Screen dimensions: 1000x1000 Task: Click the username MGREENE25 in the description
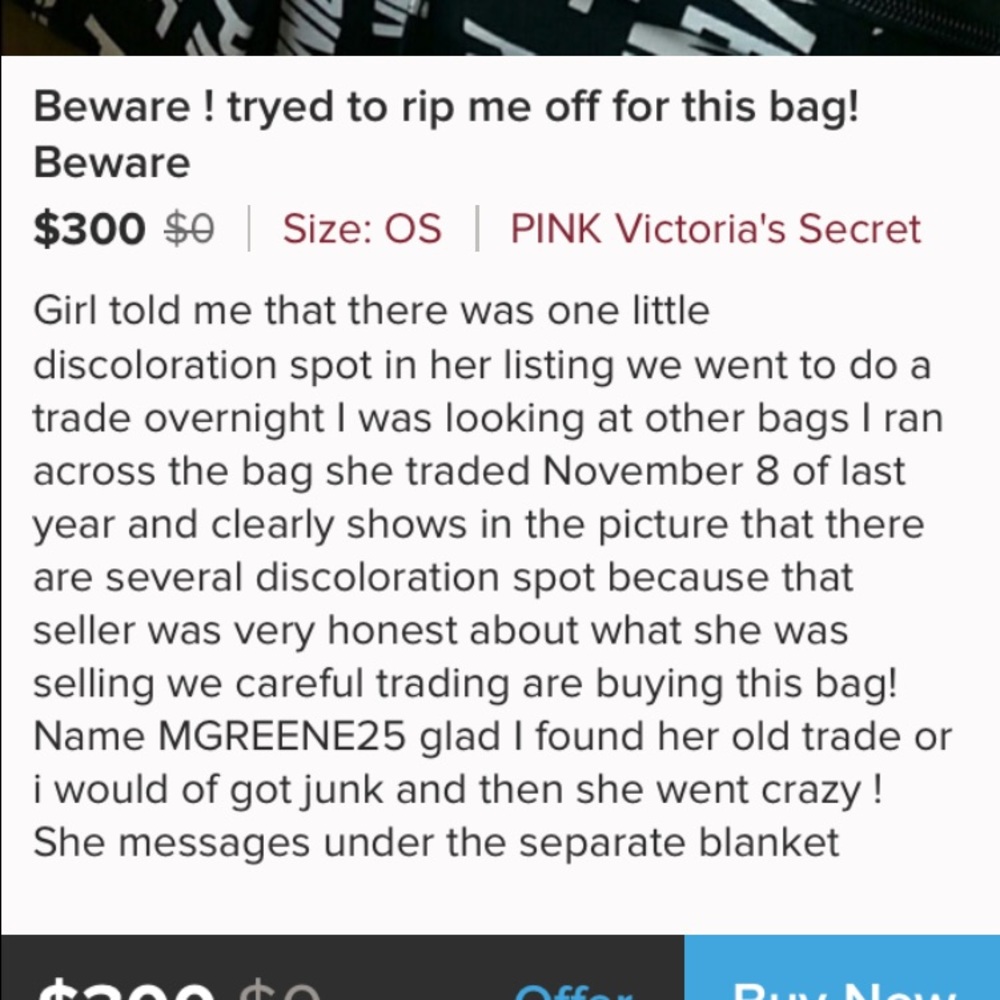click(x=283, y=737)
